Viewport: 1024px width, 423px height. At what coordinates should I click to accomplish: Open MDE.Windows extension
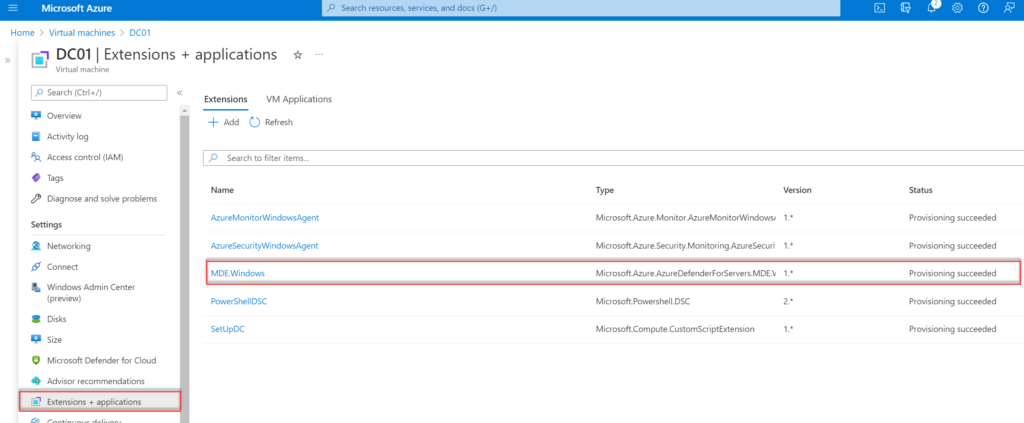click(237, 274)
